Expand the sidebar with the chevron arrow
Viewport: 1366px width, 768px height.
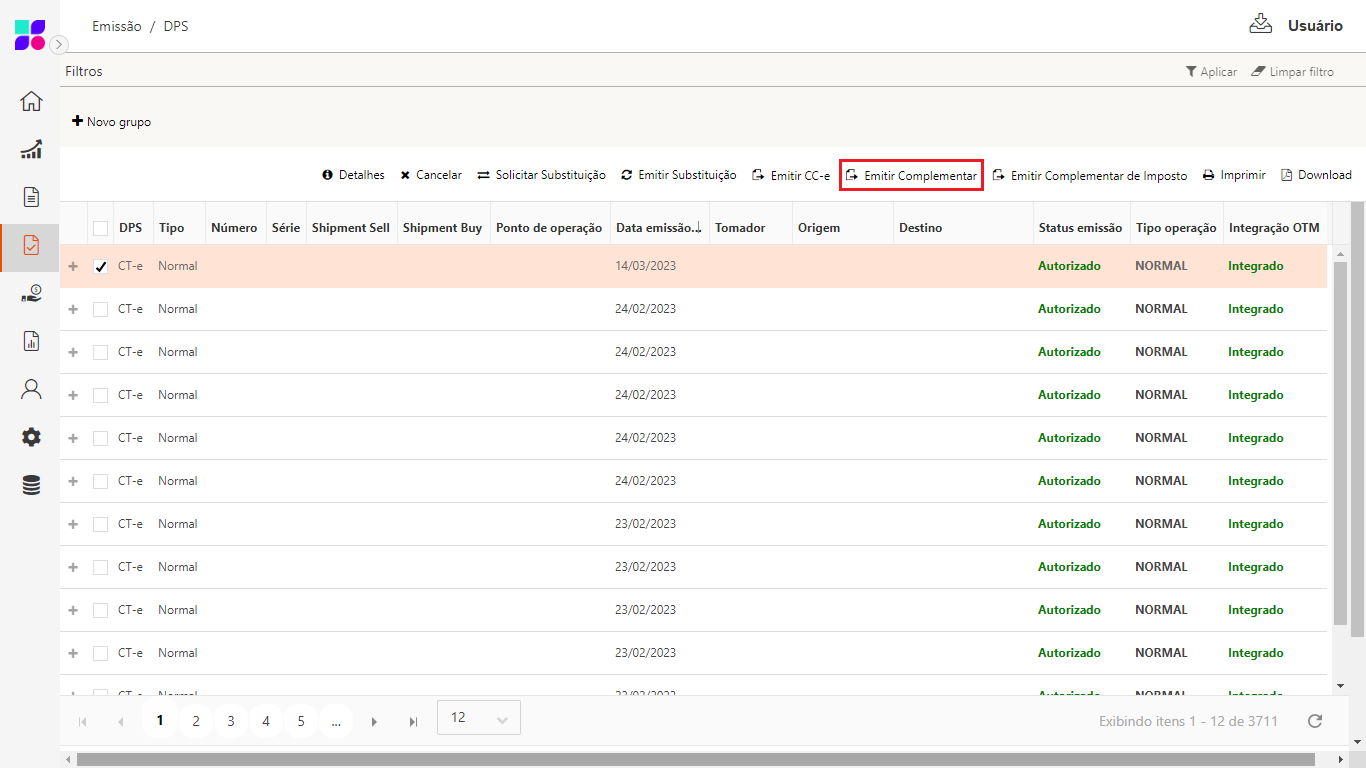[x=59, y=44]
